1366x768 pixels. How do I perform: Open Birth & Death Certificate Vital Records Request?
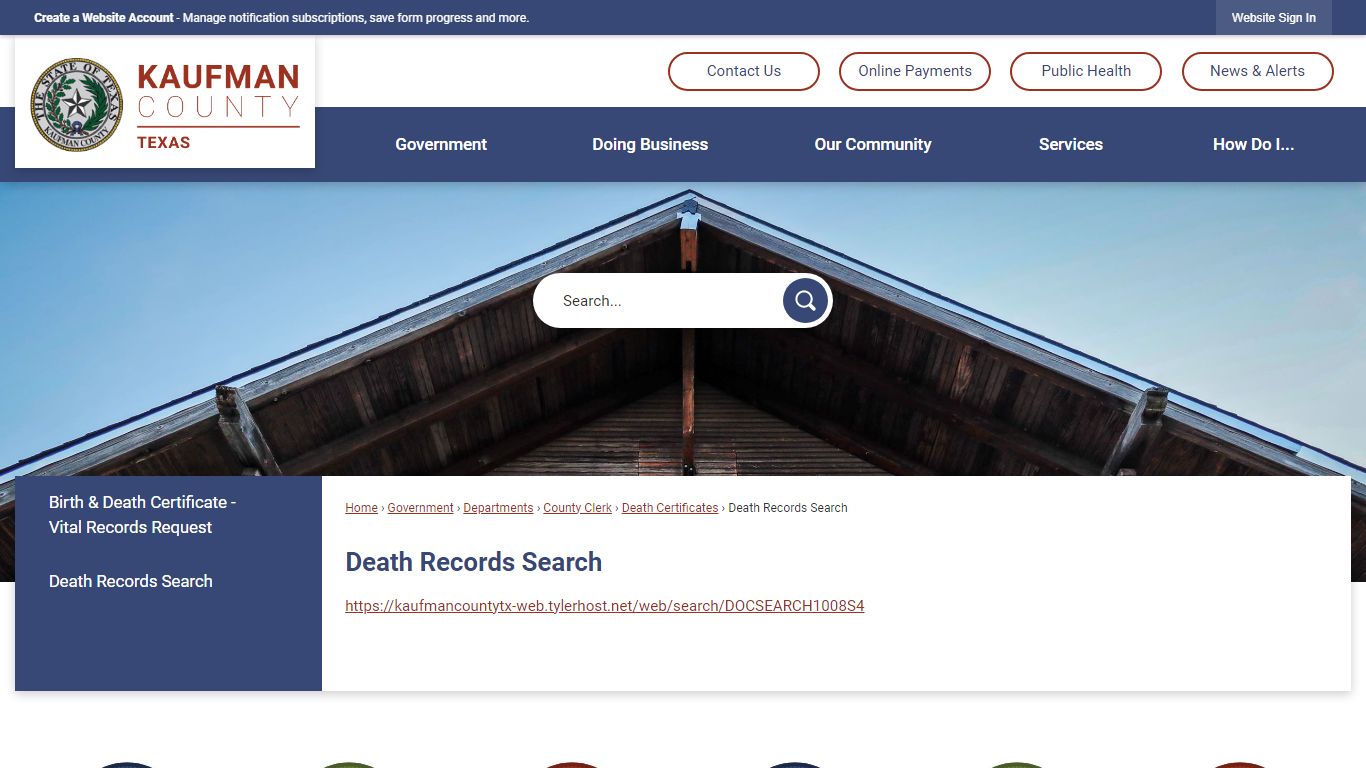click(143, 515)
